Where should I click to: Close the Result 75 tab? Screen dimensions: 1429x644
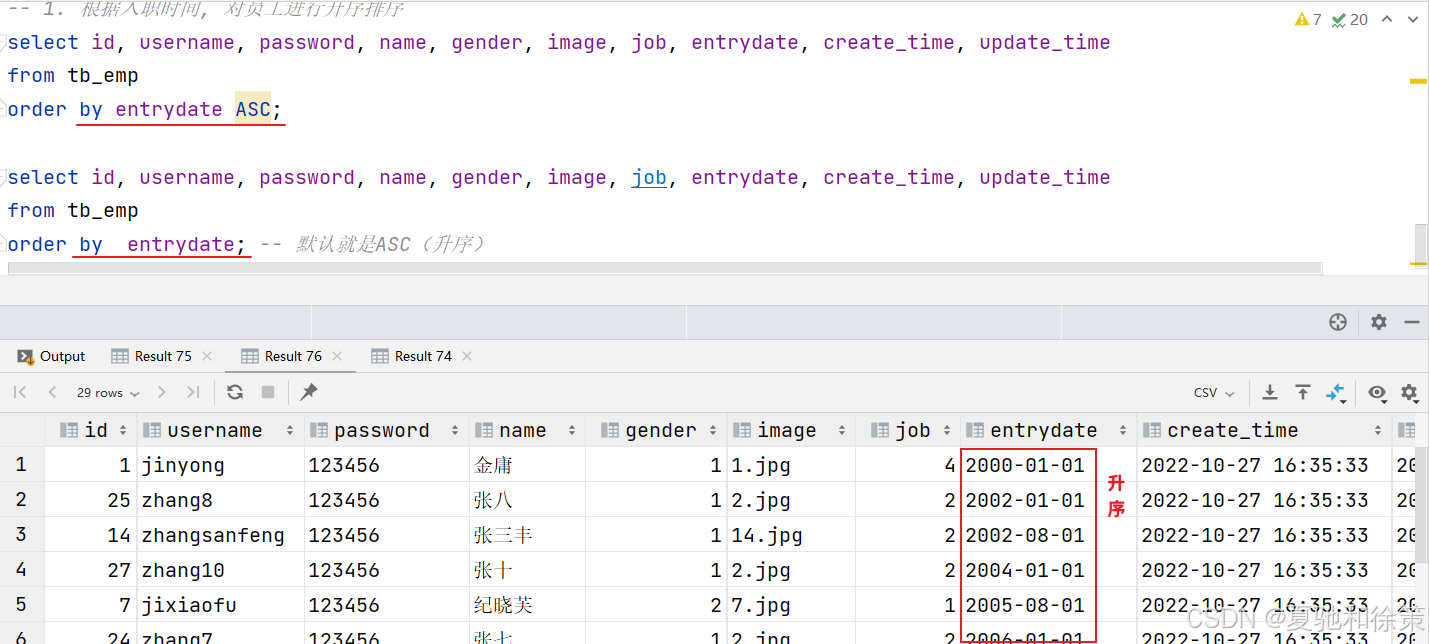(x=207, y=356)
